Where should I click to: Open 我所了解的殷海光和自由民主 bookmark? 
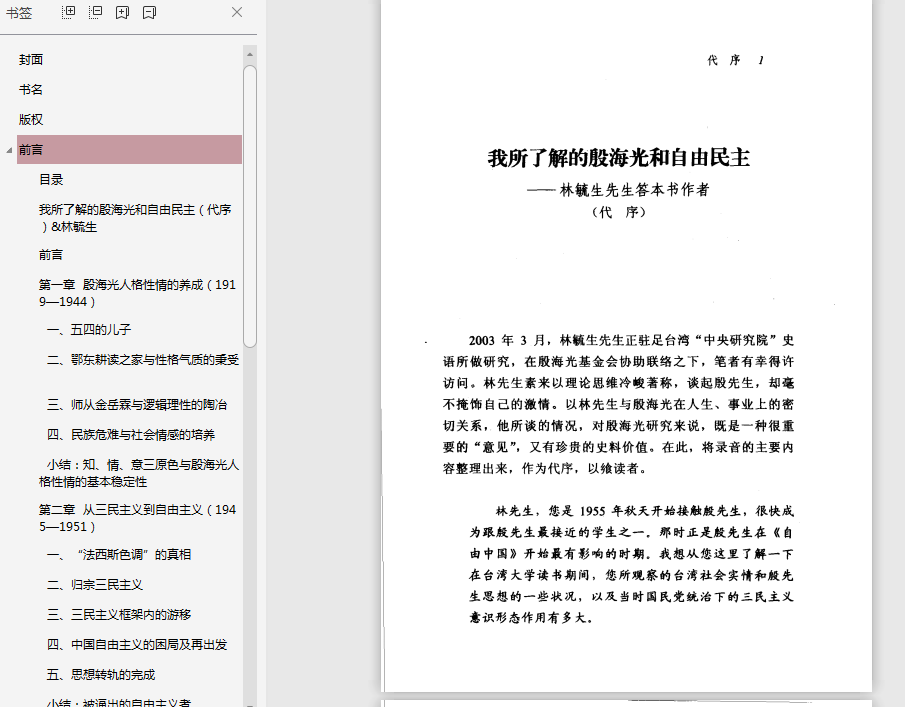pos(135,218)
